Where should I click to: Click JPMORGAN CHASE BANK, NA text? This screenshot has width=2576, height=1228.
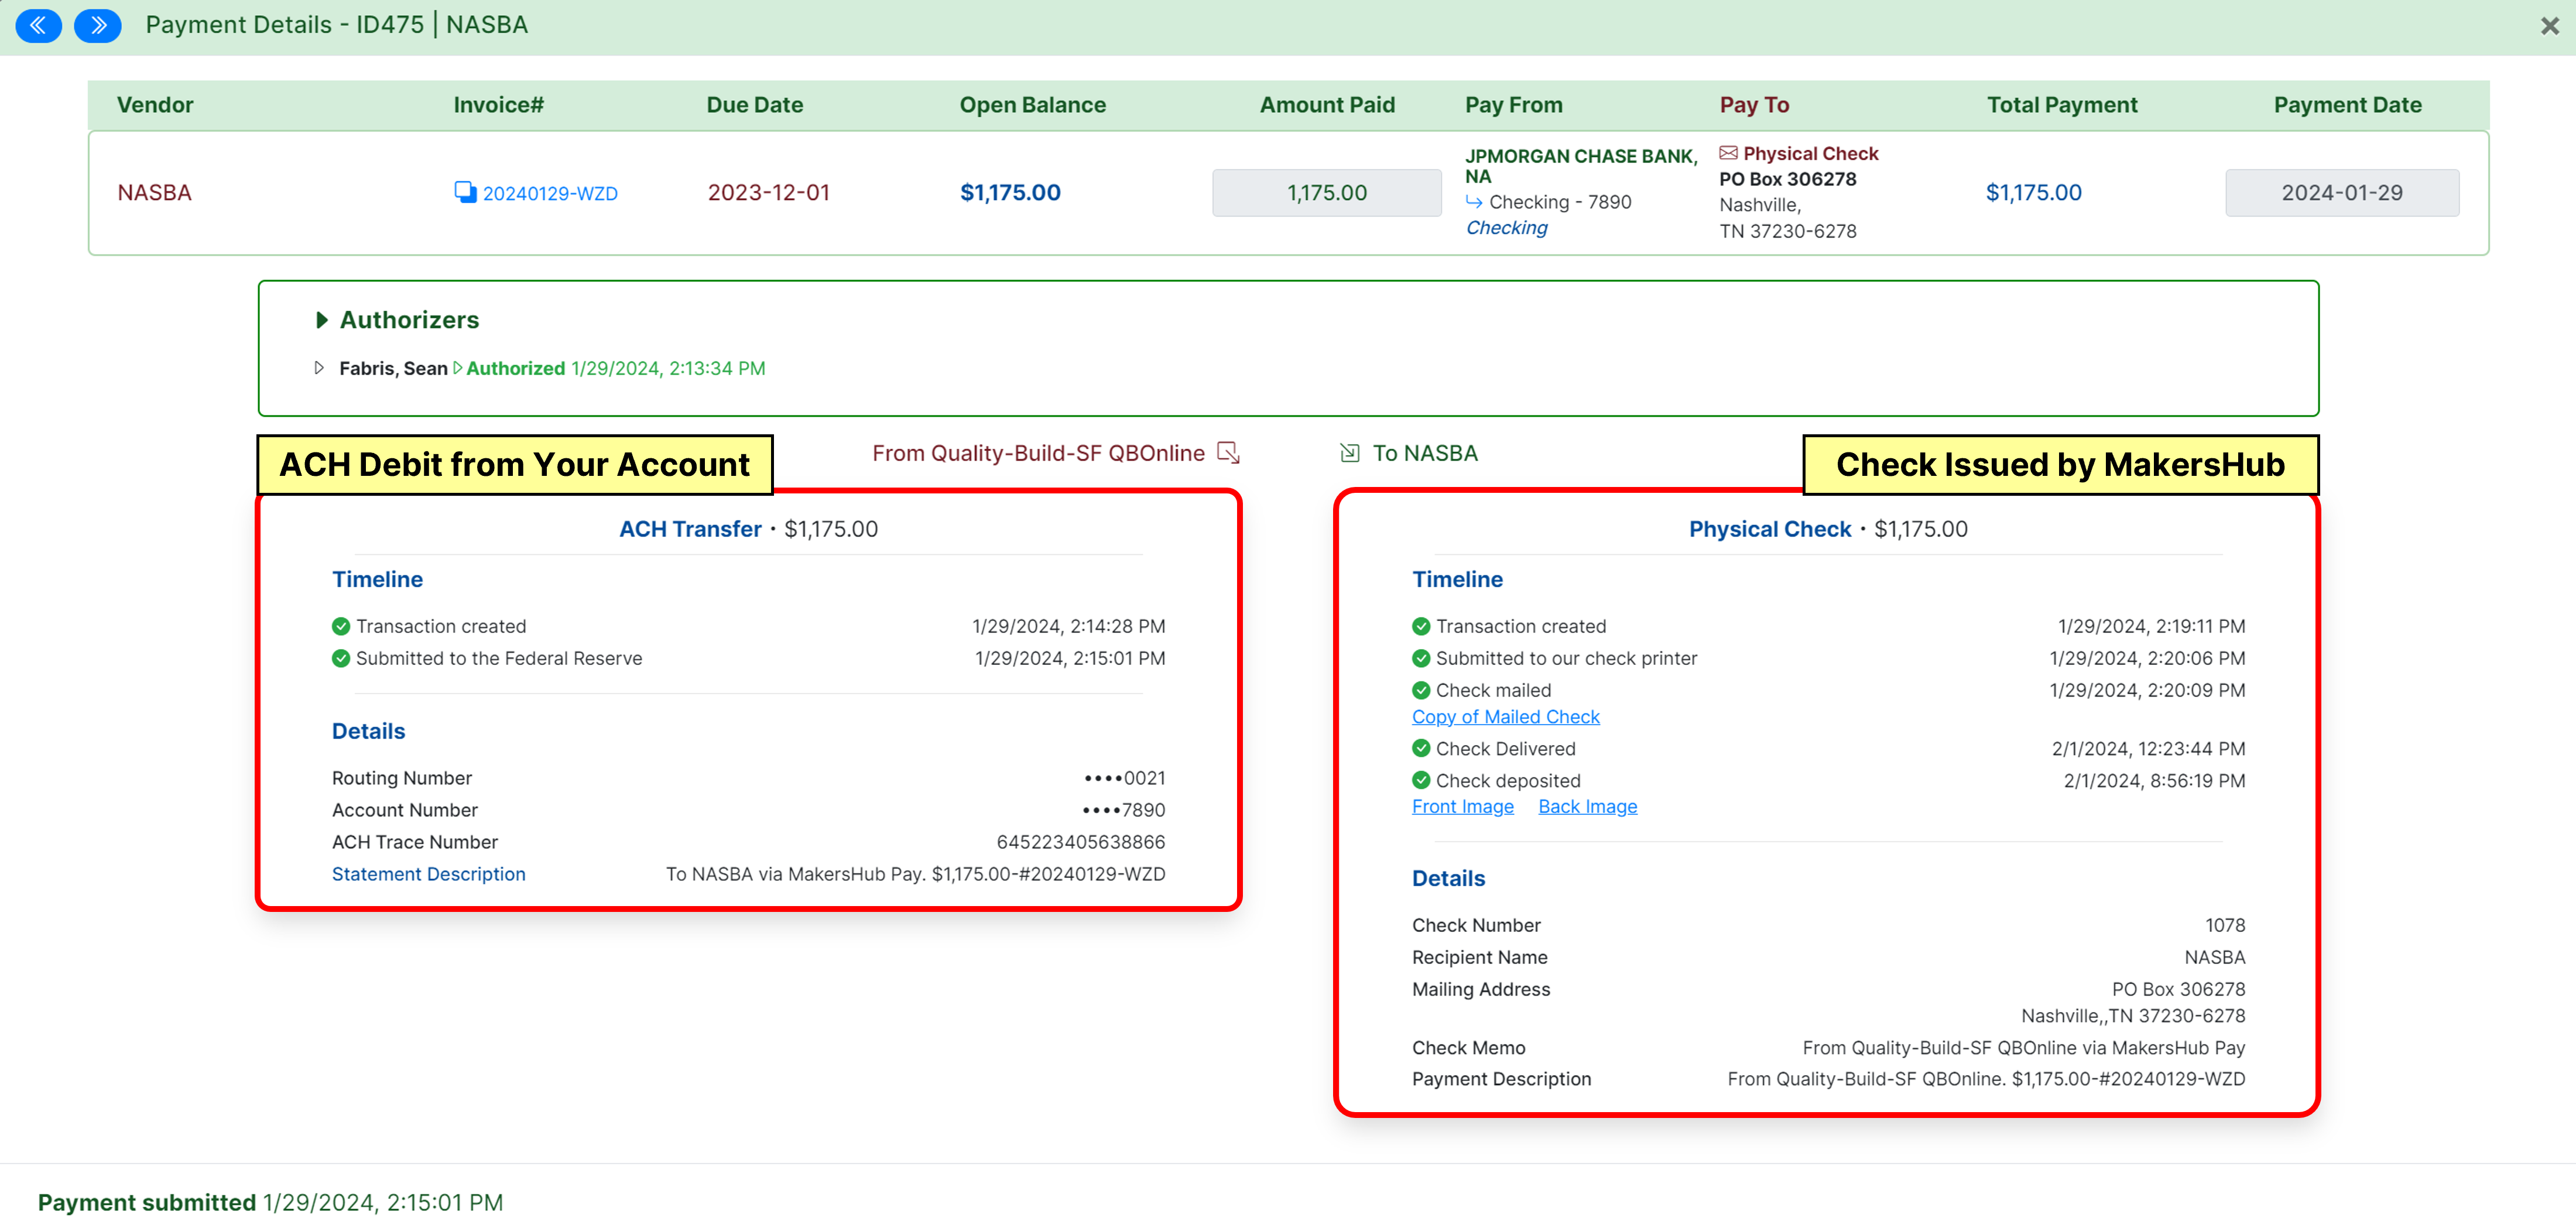coord(1581,166)
